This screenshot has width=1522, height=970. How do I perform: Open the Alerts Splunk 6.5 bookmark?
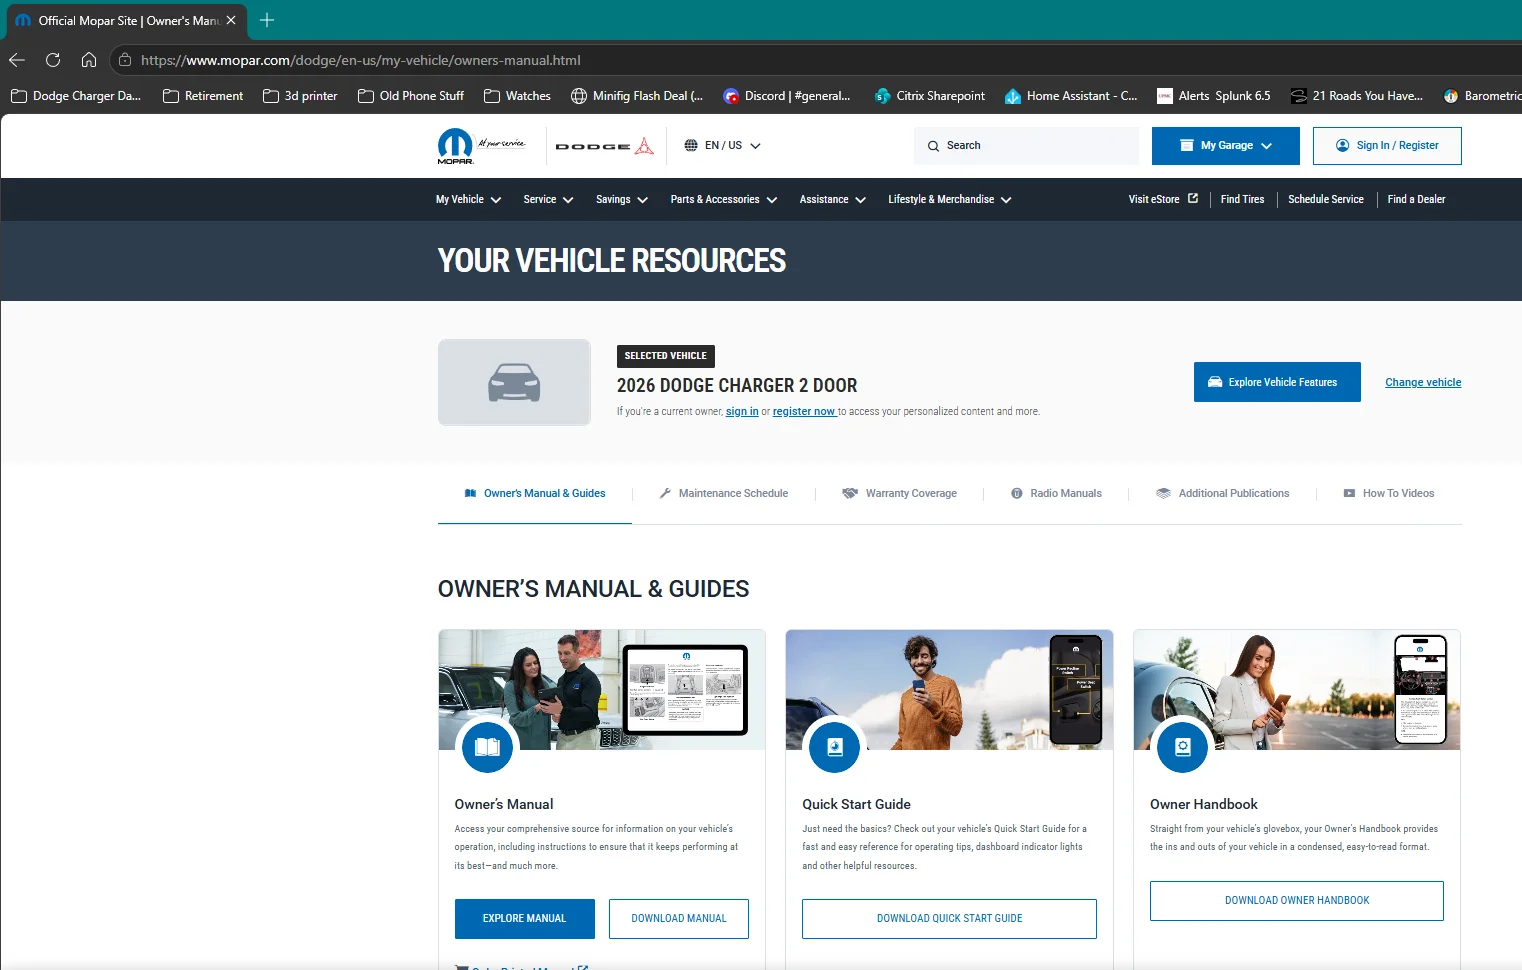1213,96
